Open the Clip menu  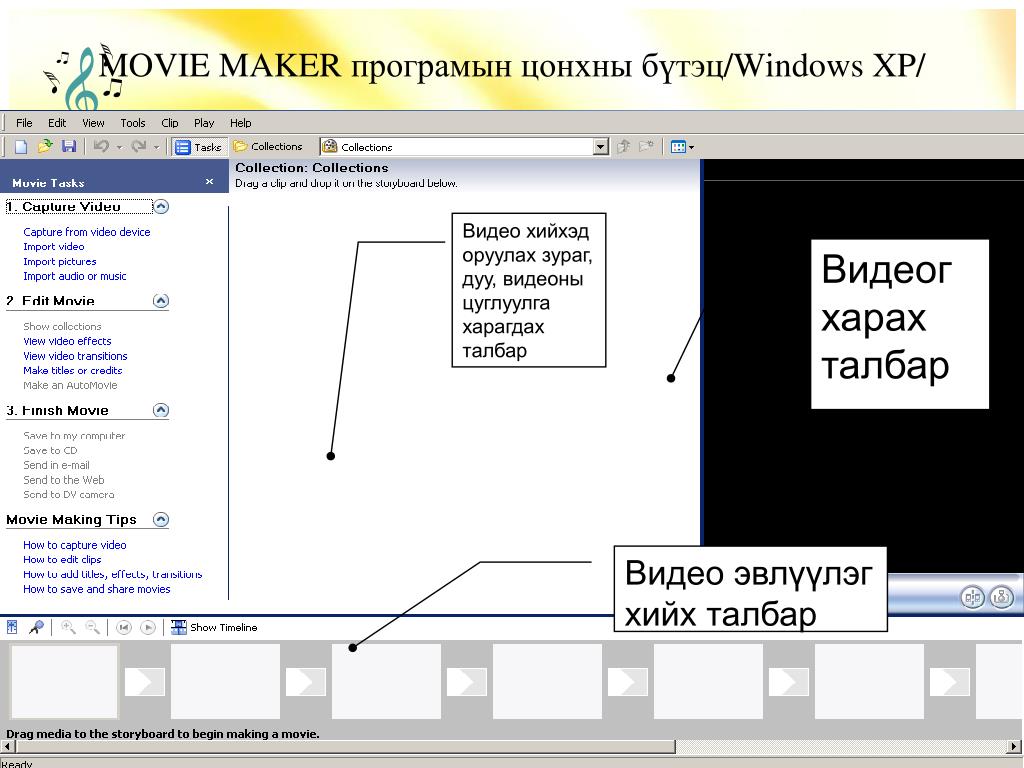click(170, 123)
